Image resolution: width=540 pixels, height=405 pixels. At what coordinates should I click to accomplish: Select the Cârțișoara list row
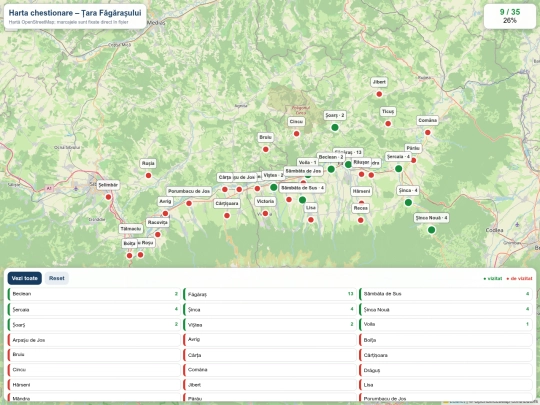coord(446,355)
